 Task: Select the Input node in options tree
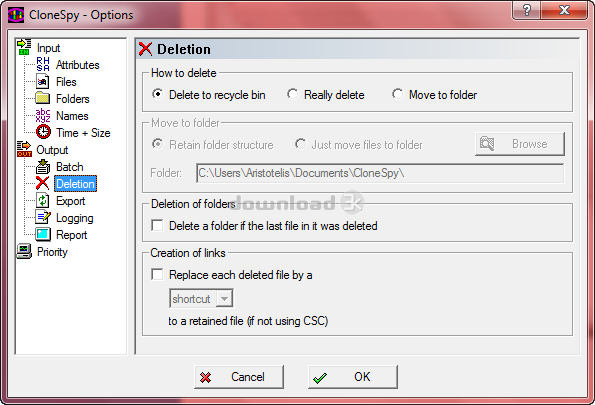point(48,48)
